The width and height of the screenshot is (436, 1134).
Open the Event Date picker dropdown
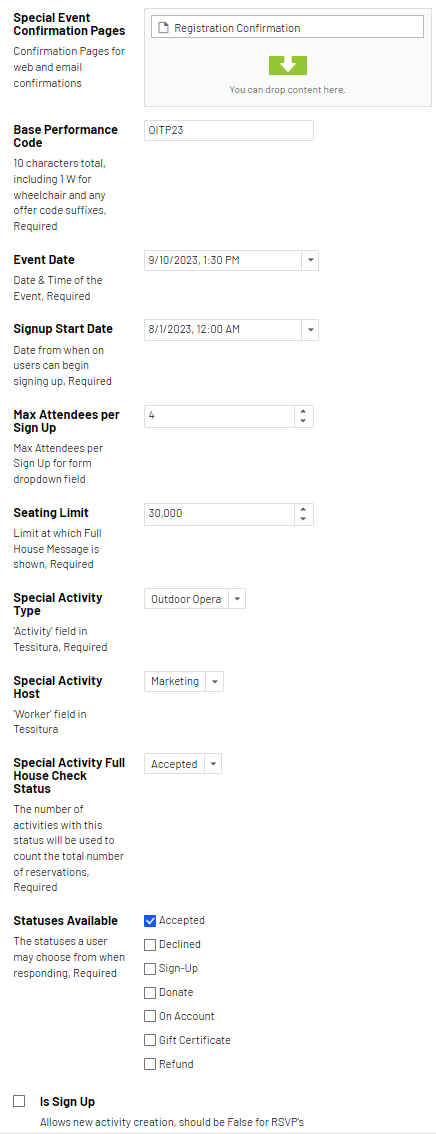point(310,260)
